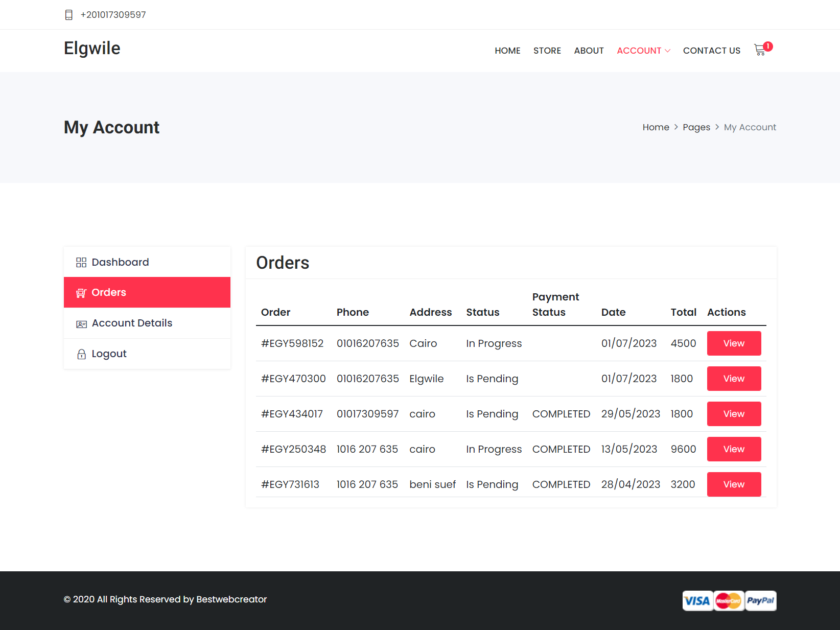840x630 pixels.
Task: Select the Dashboard grid icon in sidebar
Action: [80, 262]
